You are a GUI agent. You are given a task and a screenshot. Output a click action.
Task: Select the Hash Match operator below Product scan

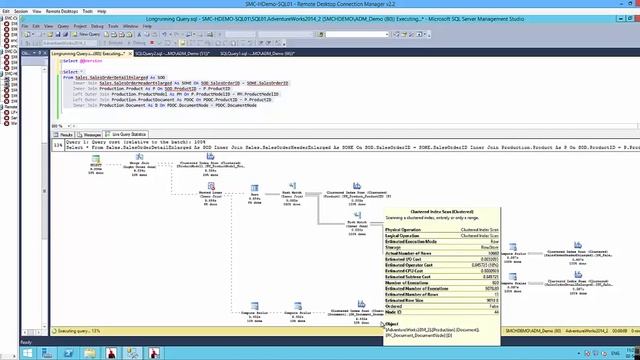pyautogui.click(x=357, y=216)
